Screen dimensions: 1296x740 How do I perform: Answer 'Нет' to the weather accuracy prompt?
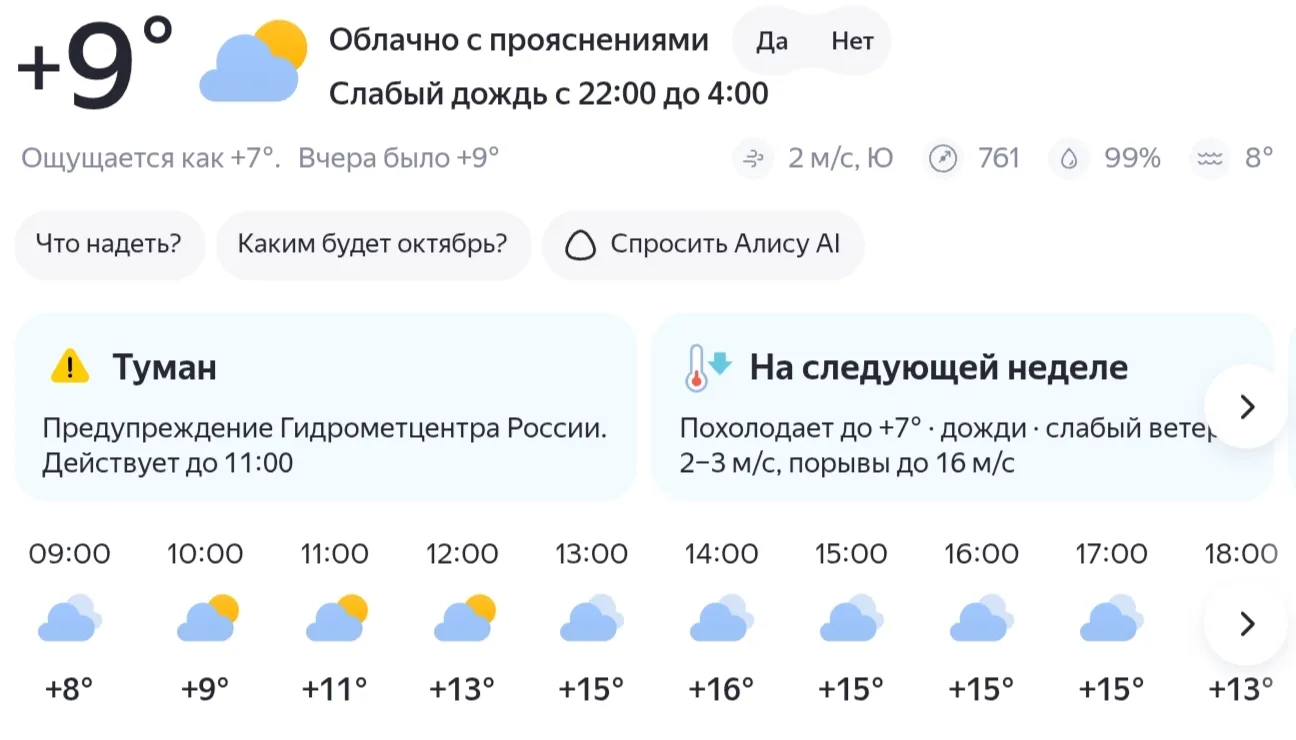pyautogui.click(x=852, y=41)
